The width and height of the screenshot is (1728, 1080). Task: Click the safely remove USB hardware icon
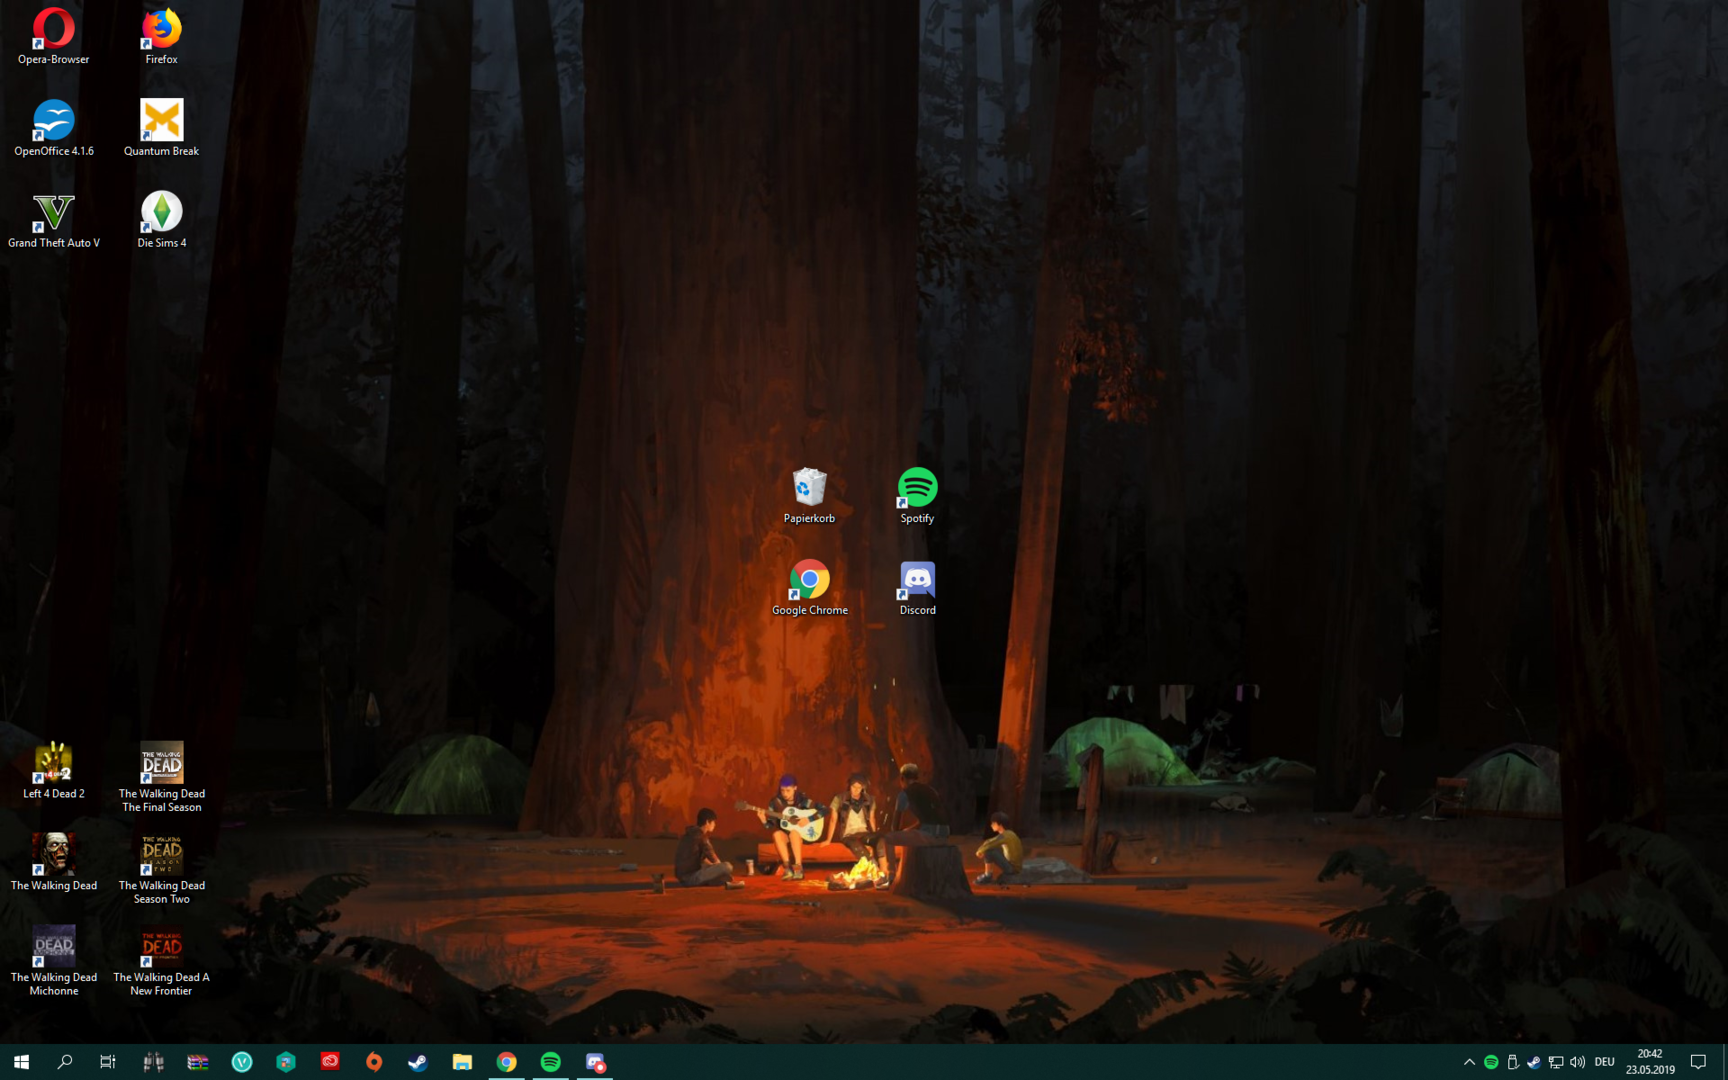1512,1062
